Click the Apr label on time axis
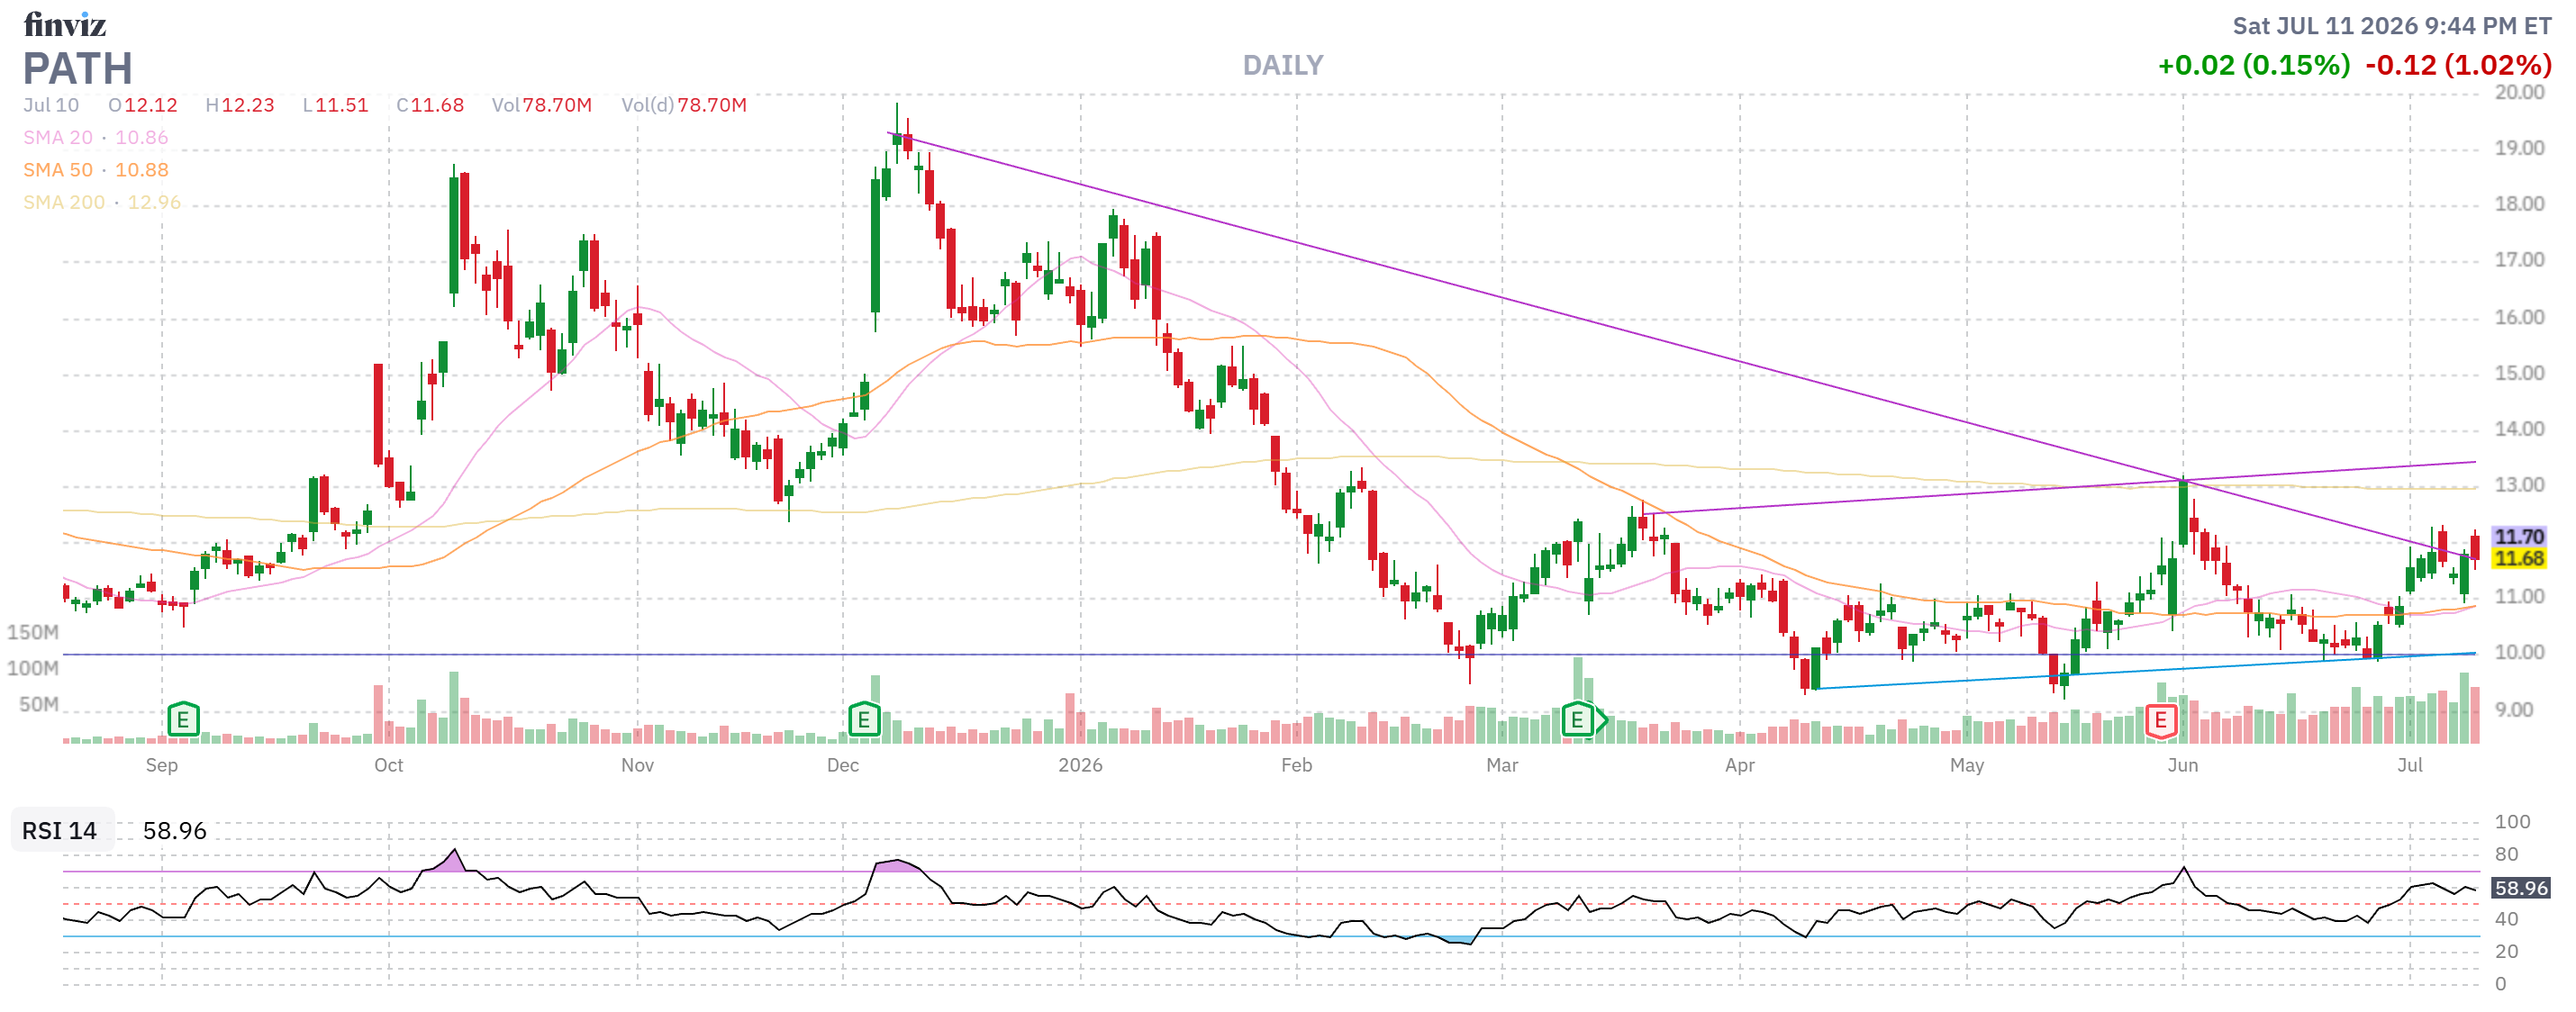This screenshot has height=1012, width=2576. (1740, 765)
